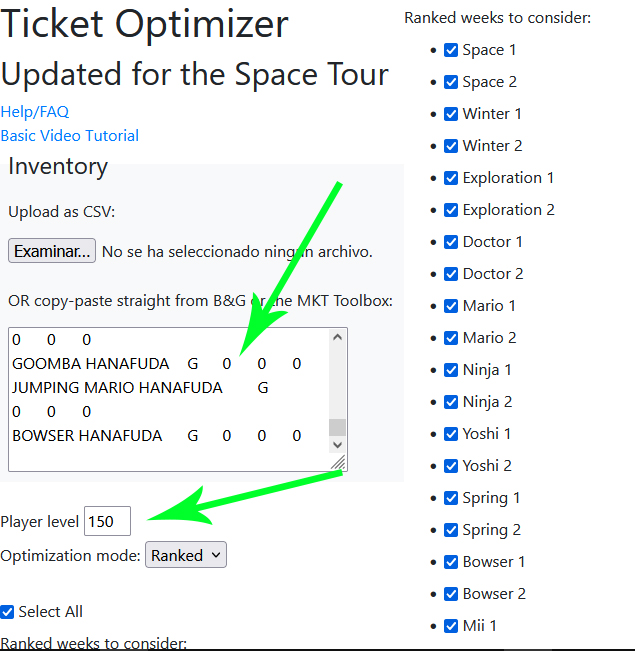Uncheck the Bowser 2 checkbox
This screenshot has width=635, height=651.
point(451,593)
